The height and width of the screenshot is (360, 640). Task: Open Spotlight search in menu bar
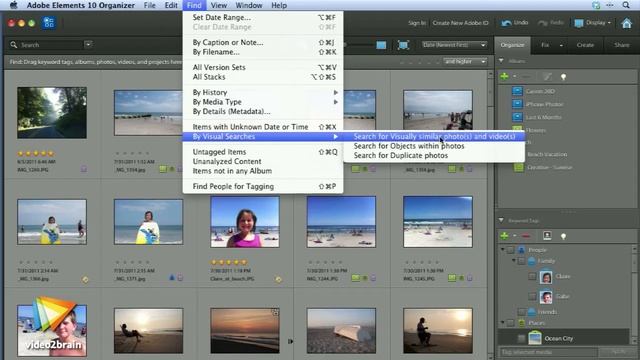click(626, 5)
